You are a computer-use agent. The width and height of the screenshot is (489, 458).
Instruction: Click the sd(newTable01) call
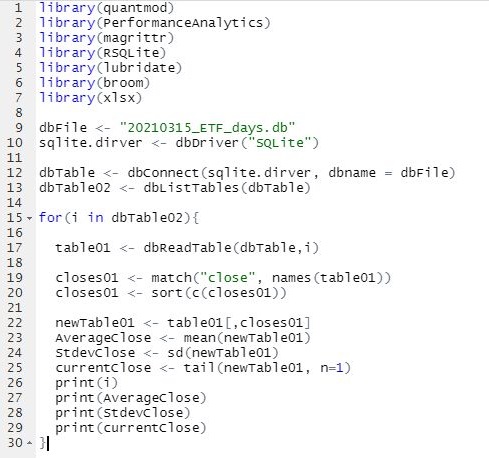coord(223,353)
